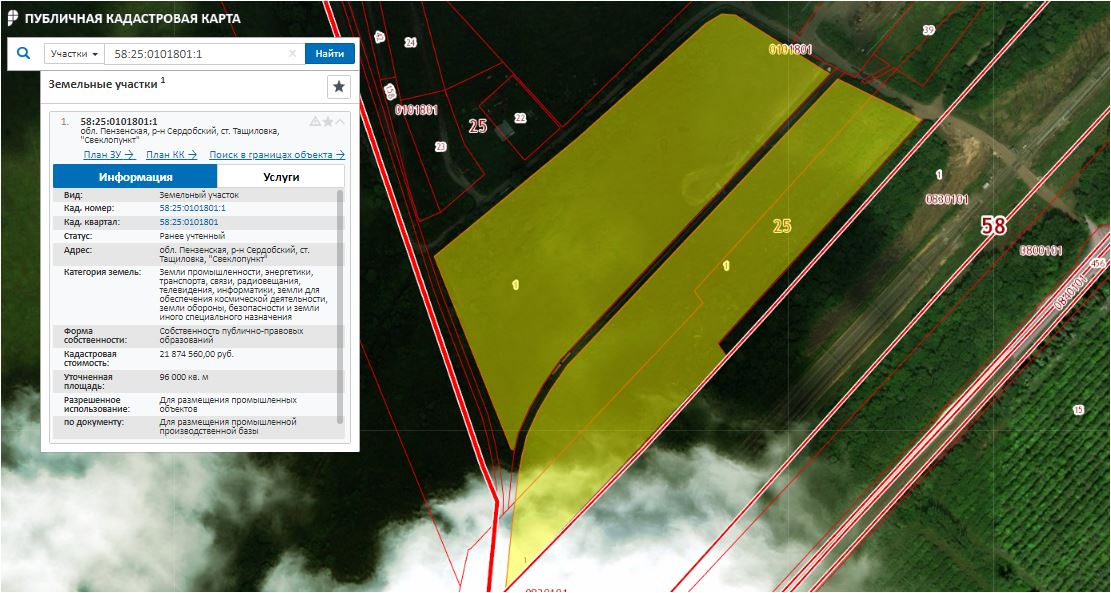The width and height of the screenshot is (1111, 593).
Task: Click into the cadastral number search field
Action: pos(195,54)
